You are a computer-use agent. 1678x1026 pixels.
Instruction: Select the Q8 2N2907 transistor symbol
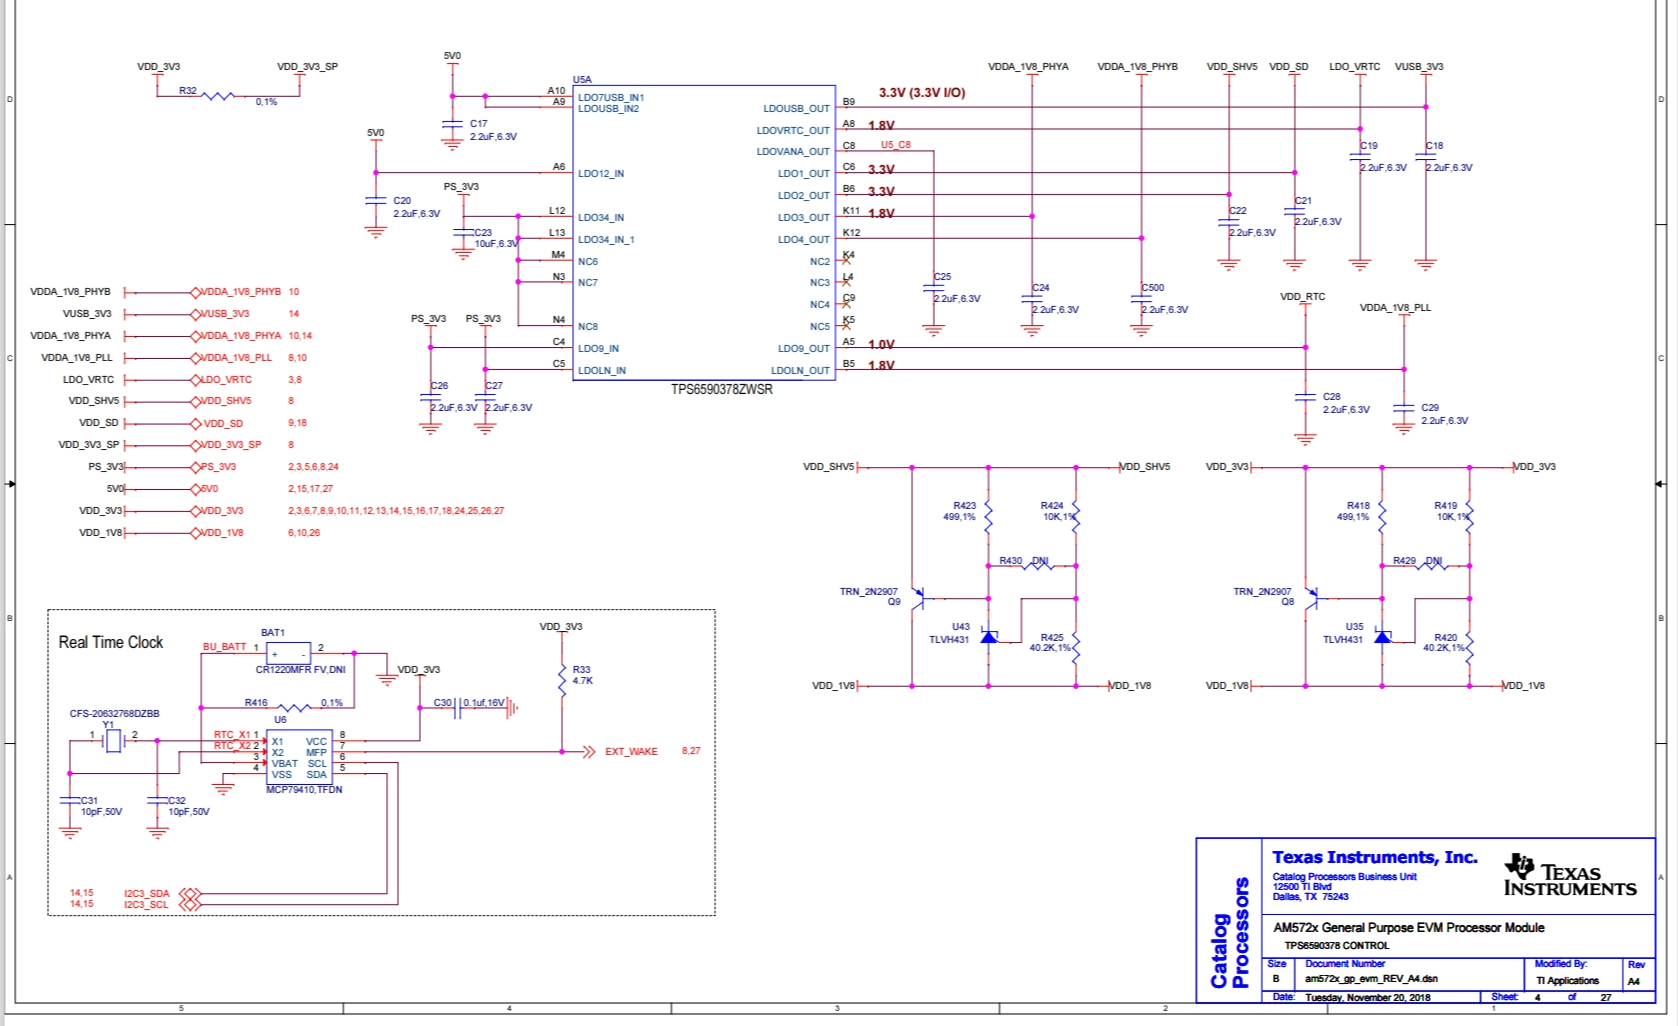click(x=1311, y=598)
